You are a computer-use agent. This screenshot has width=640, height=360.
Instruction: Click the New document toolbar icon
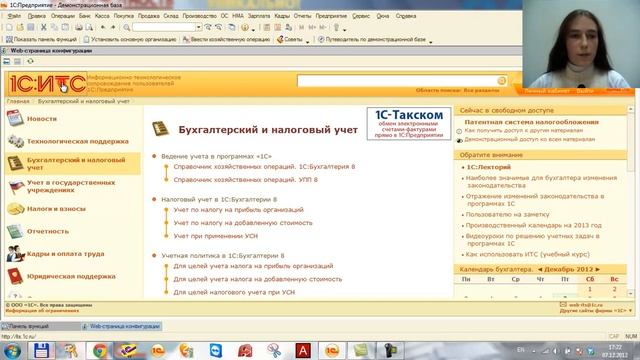click(9, 27)
